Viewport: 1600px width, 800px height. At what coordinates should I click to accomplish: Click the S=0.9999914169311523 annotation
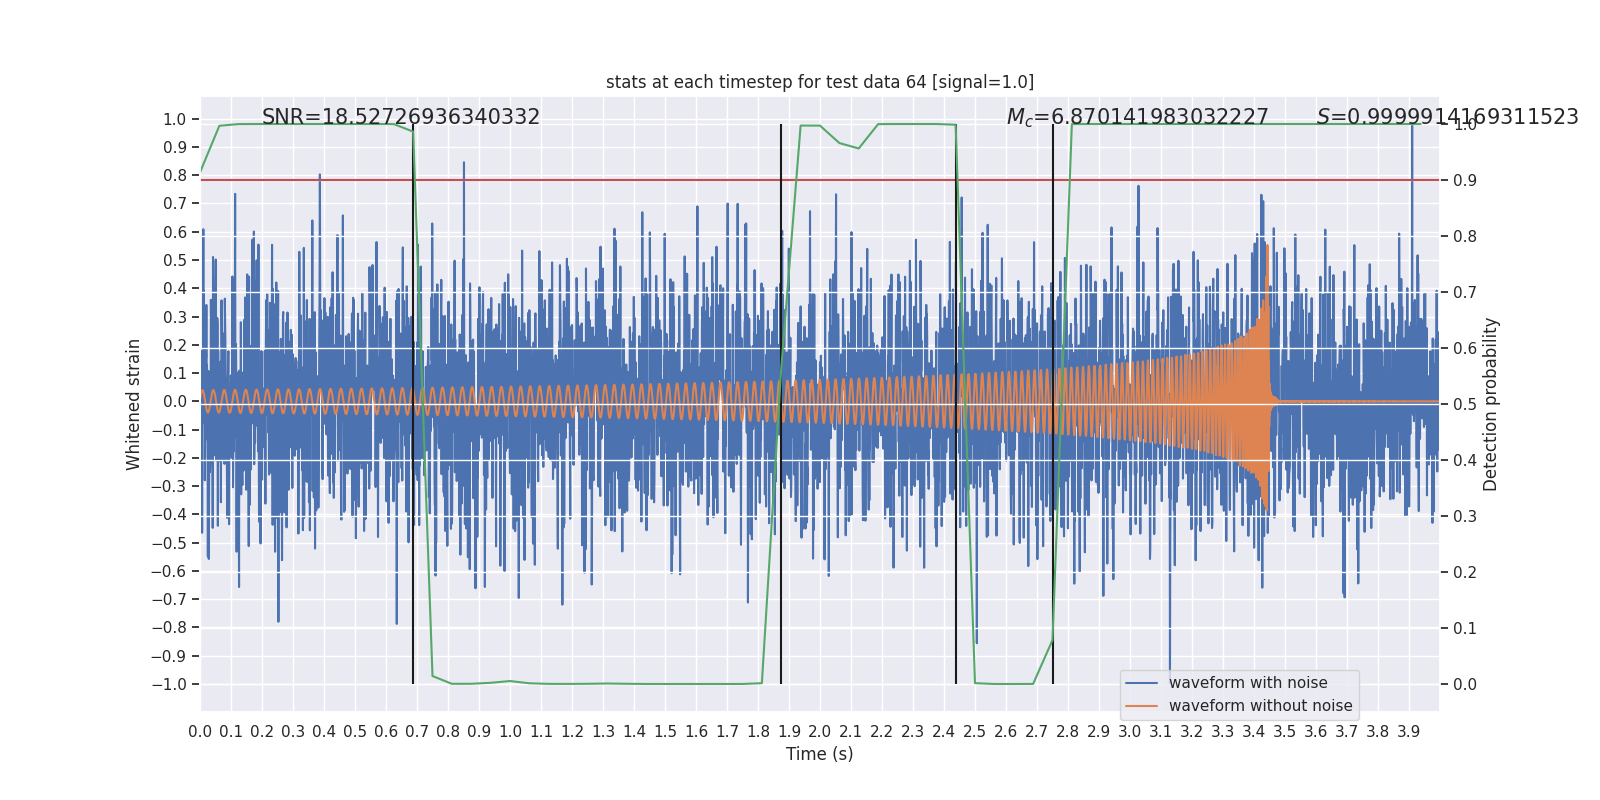[1448, 117]
